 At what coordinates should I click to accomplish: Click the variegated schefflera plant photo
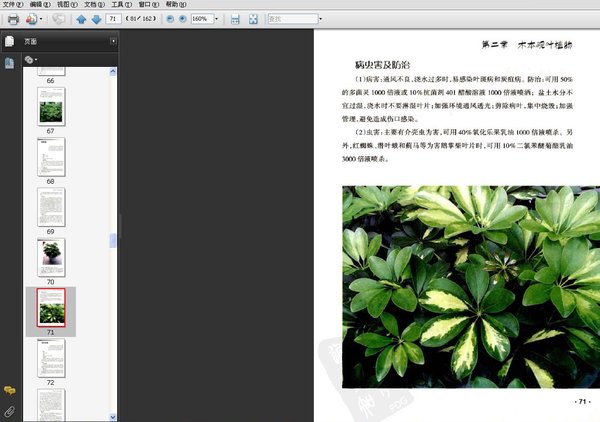(x=471, y=287)
